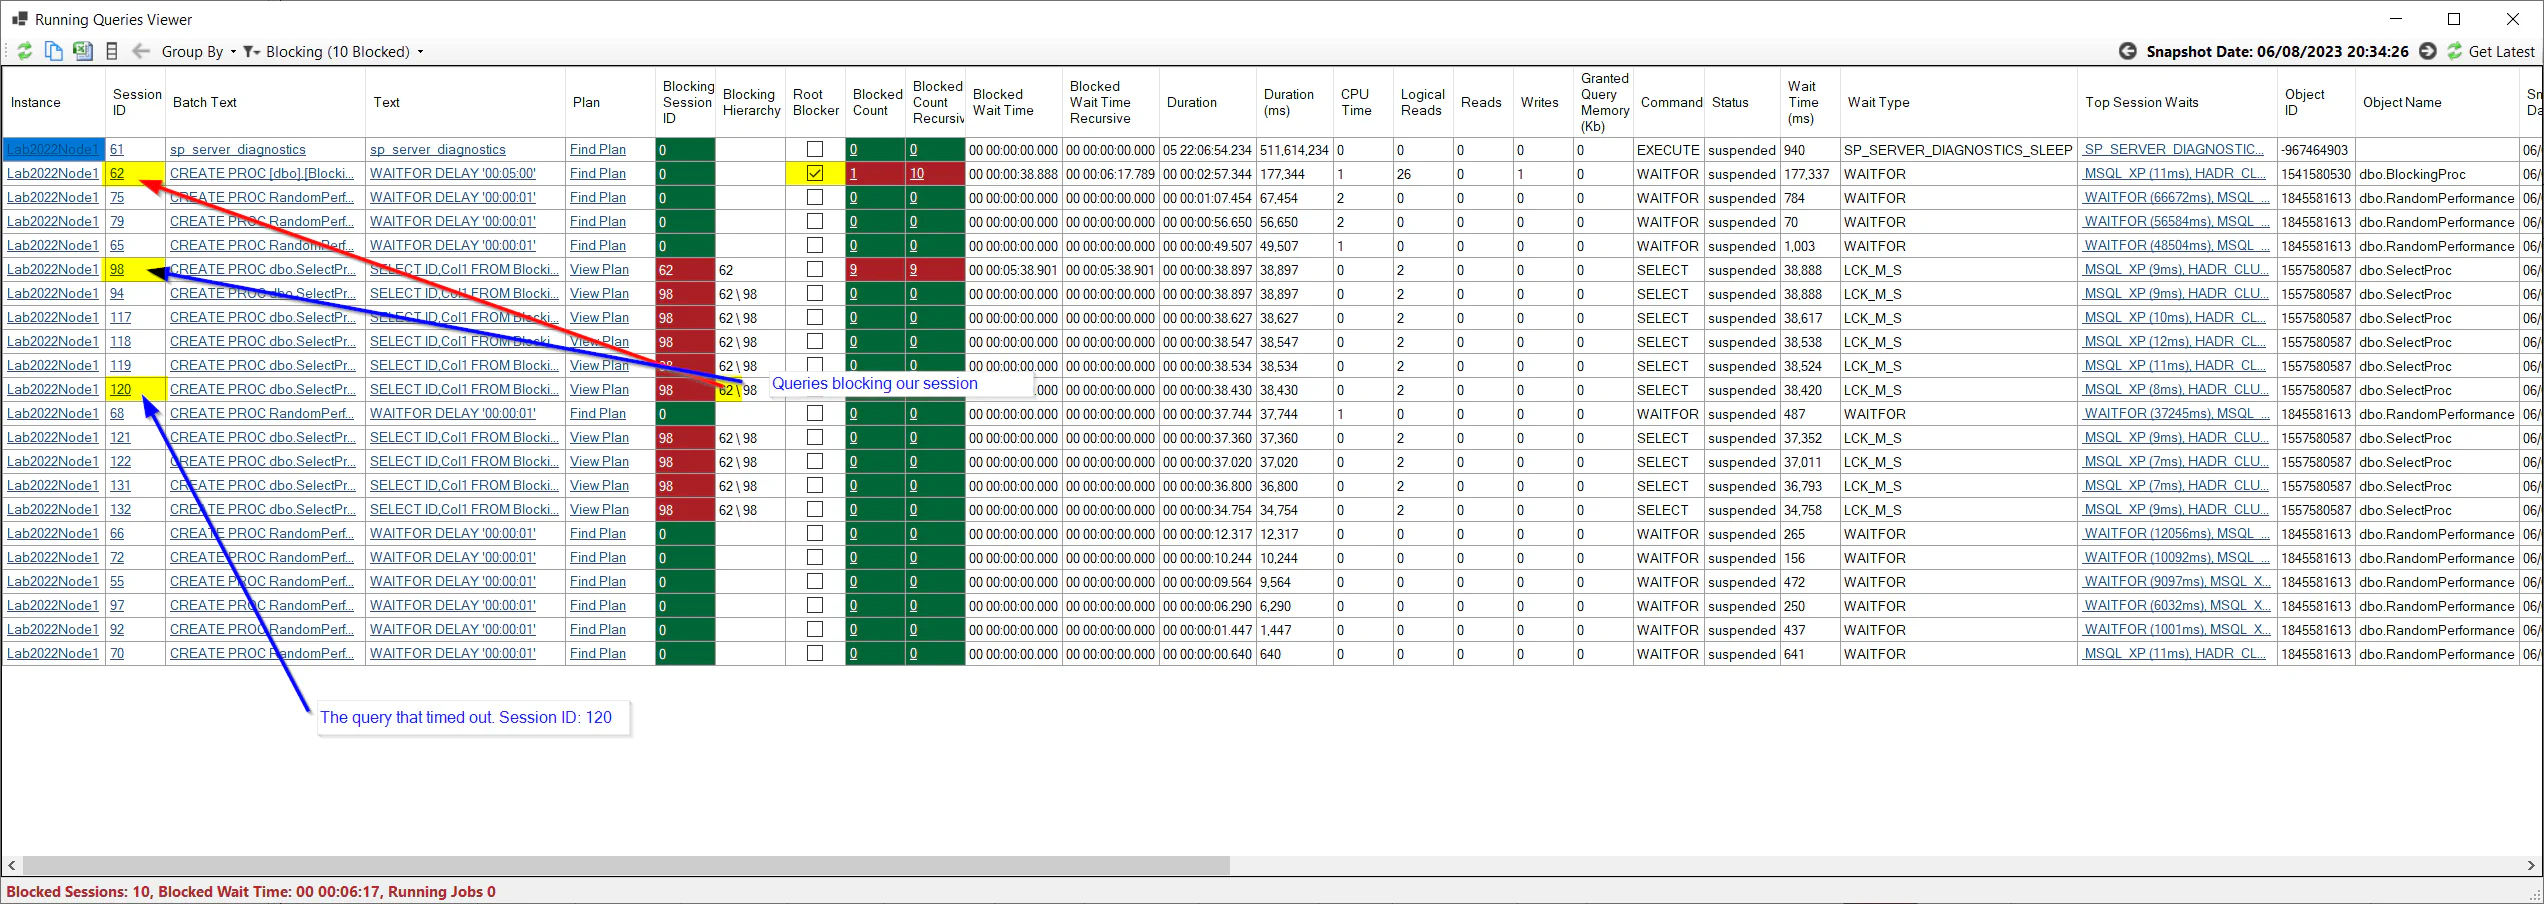Open SP_SERVER_DIAGNOSTIC top session waits link
Image resolution: width=2544 pixels, height=904 pixels.
tap(2174, 149)
